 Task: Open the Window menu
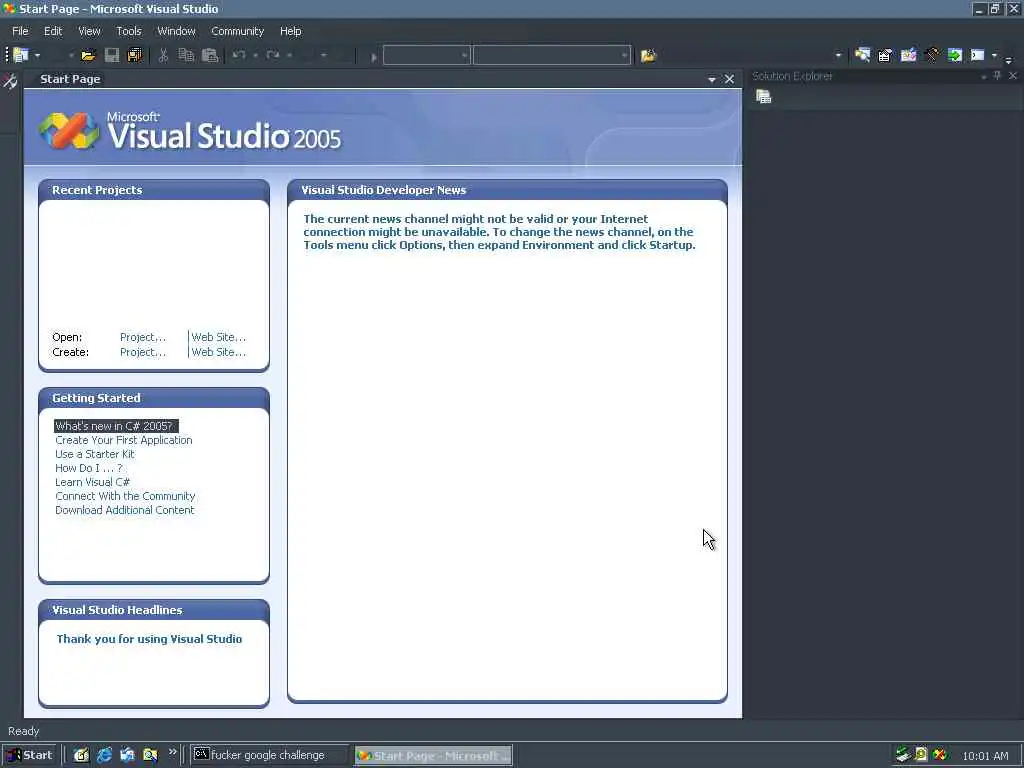click(176, 31)
